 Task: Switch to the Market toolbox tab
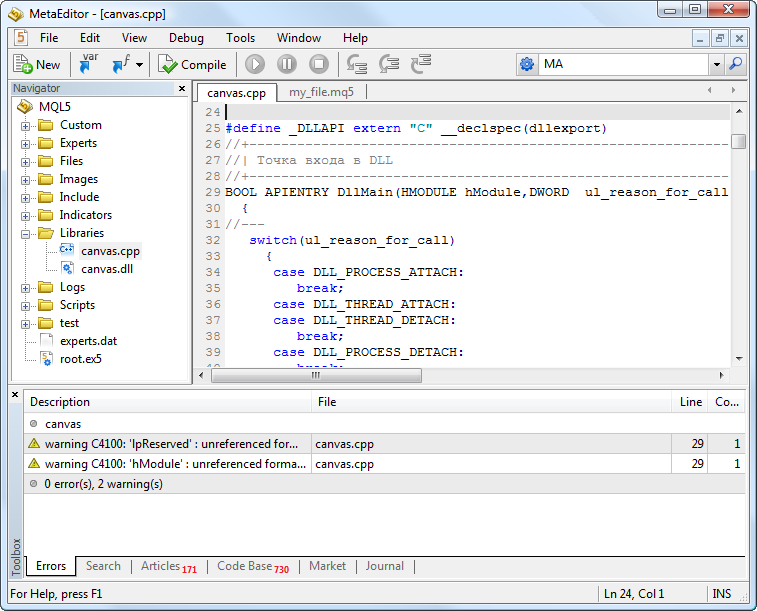[327, 566]
